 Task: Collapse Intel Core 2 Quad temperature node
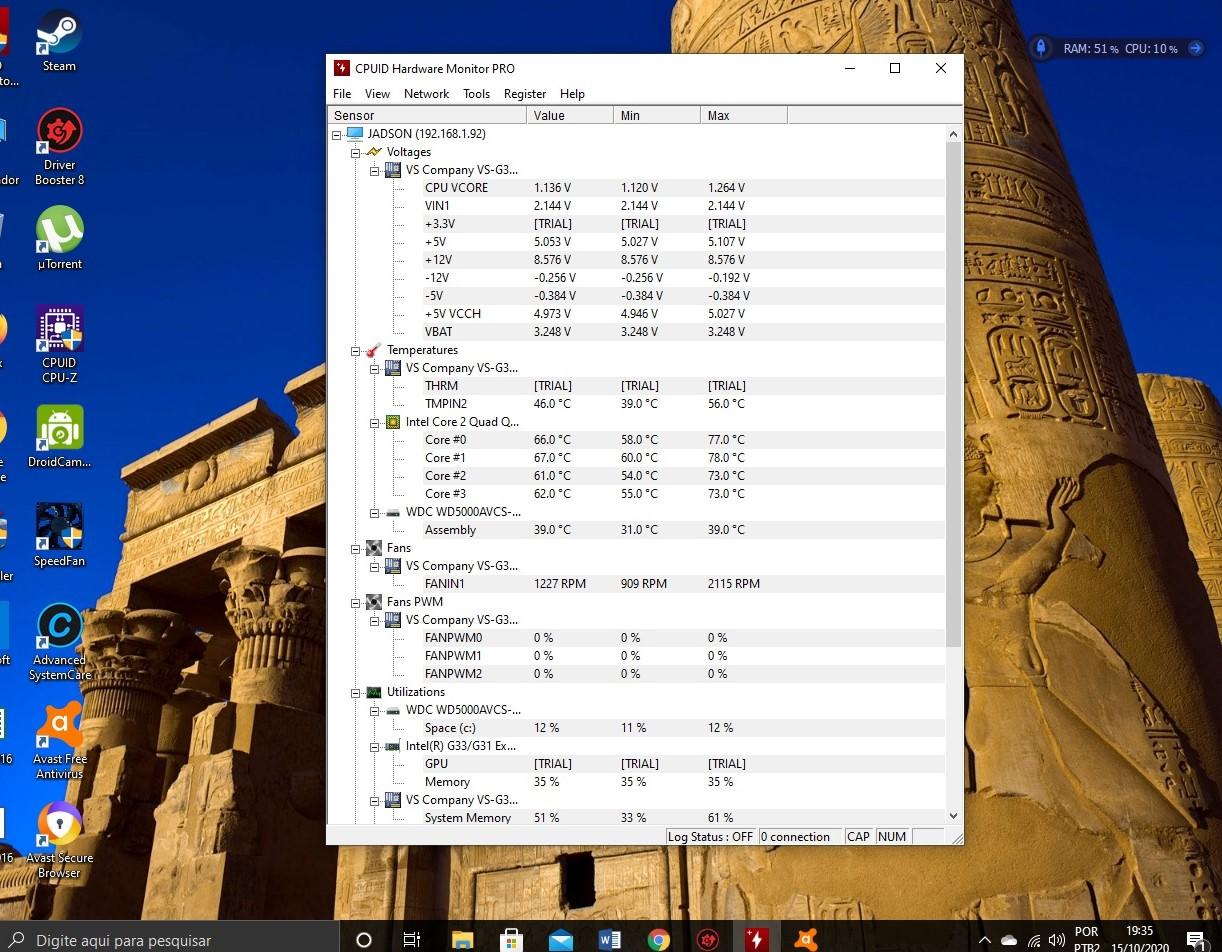[x=374, y=422]
